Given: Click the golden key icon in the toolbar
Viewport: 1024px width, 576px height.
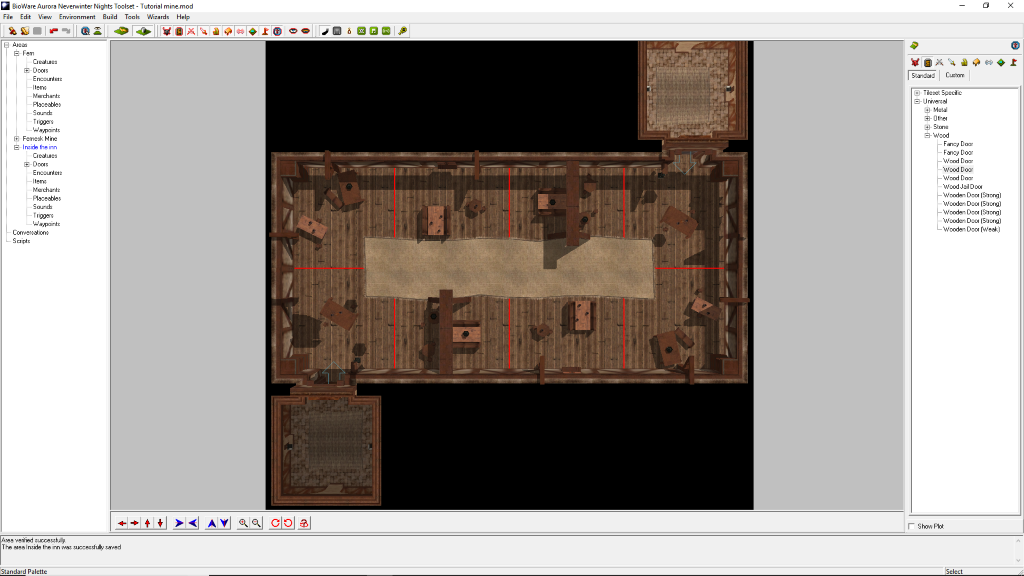Looking at the screenshot, I should click(x=402, y=31).
